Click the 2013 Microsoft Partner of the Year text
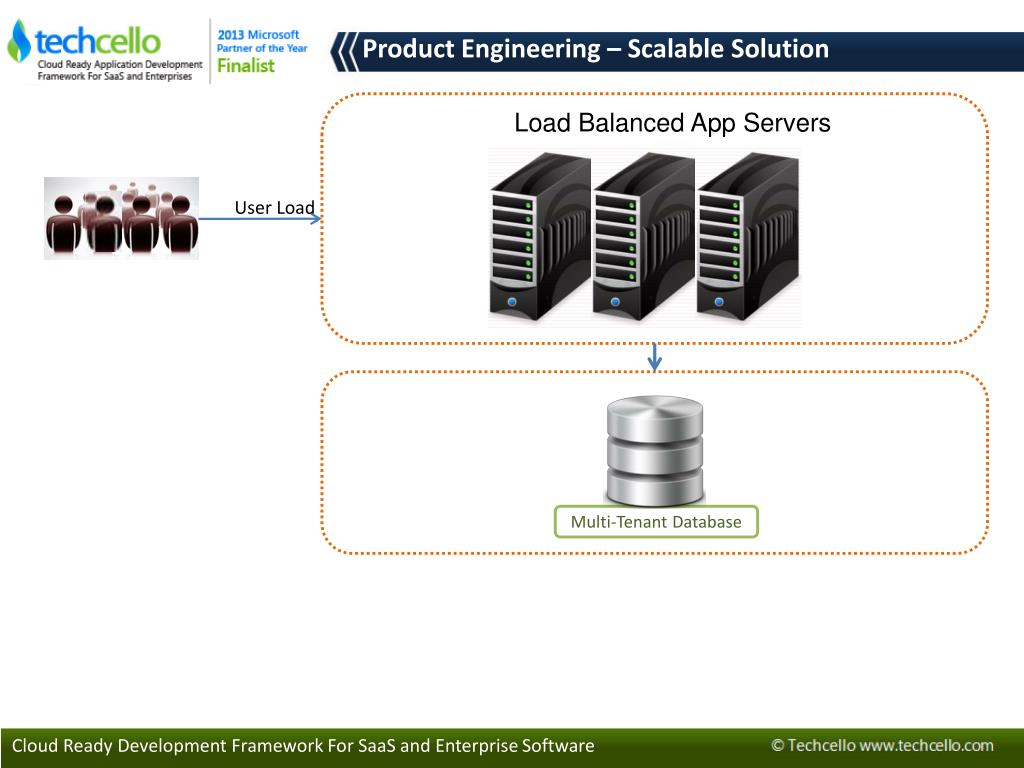 pyautogui.click(x=262, y=41)
